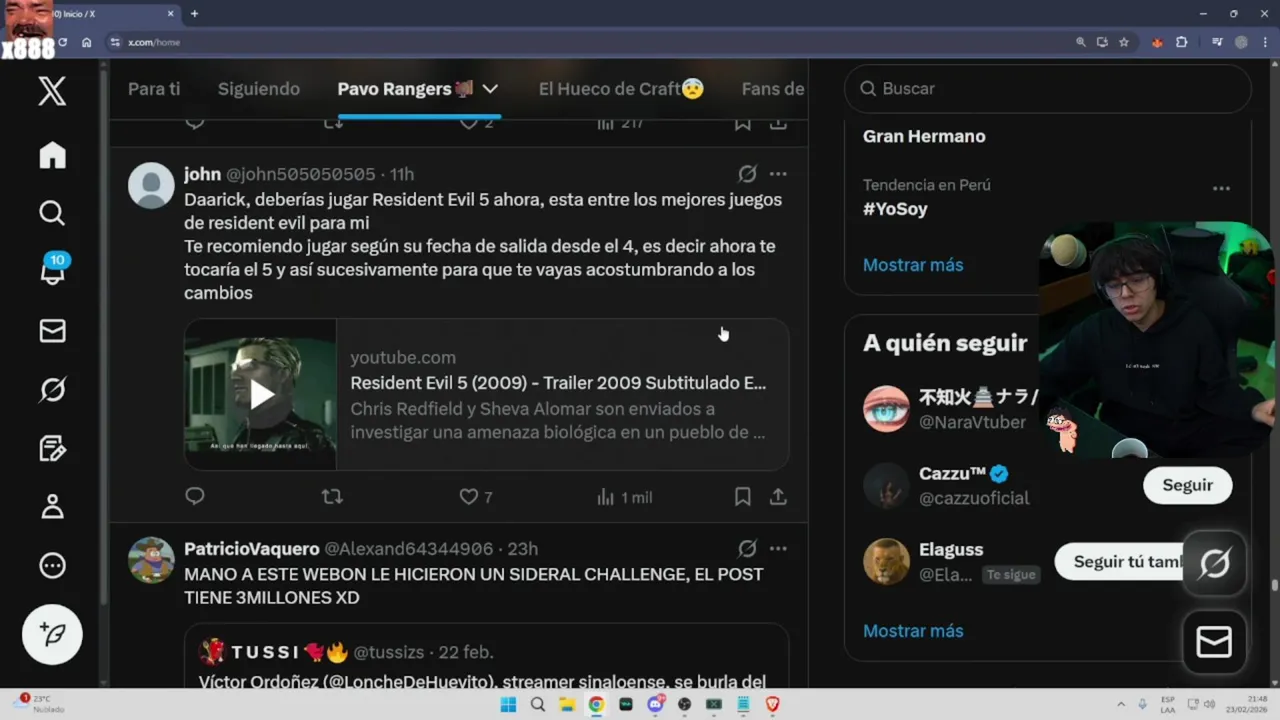This screenshot has width=1280, height=720.
Task: Reply to john's Resident Evil post
Action: point(195,496)
